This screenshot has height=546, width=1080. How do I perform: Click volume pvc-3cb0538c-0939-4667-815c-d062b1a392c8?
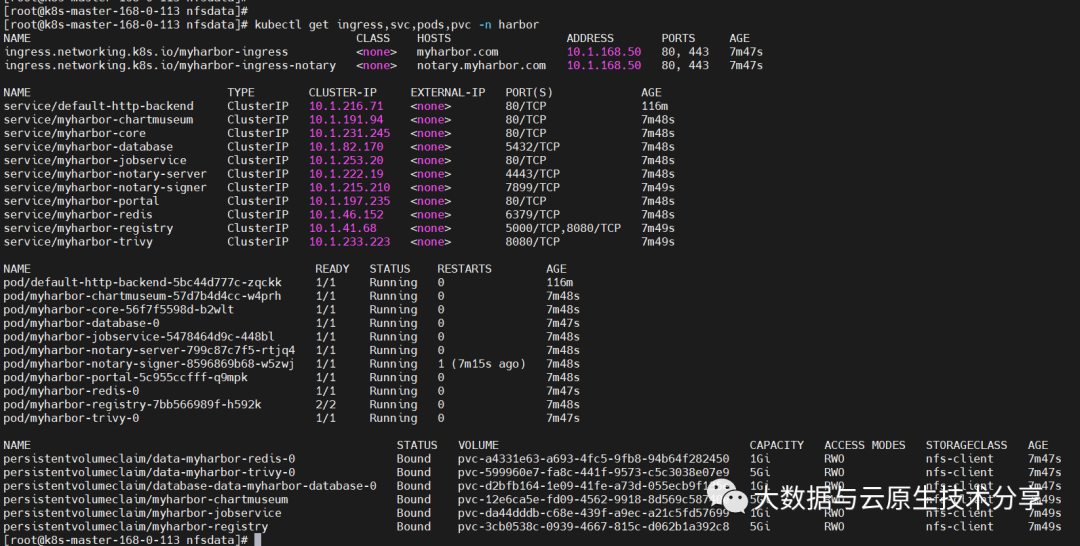(594, 526)
